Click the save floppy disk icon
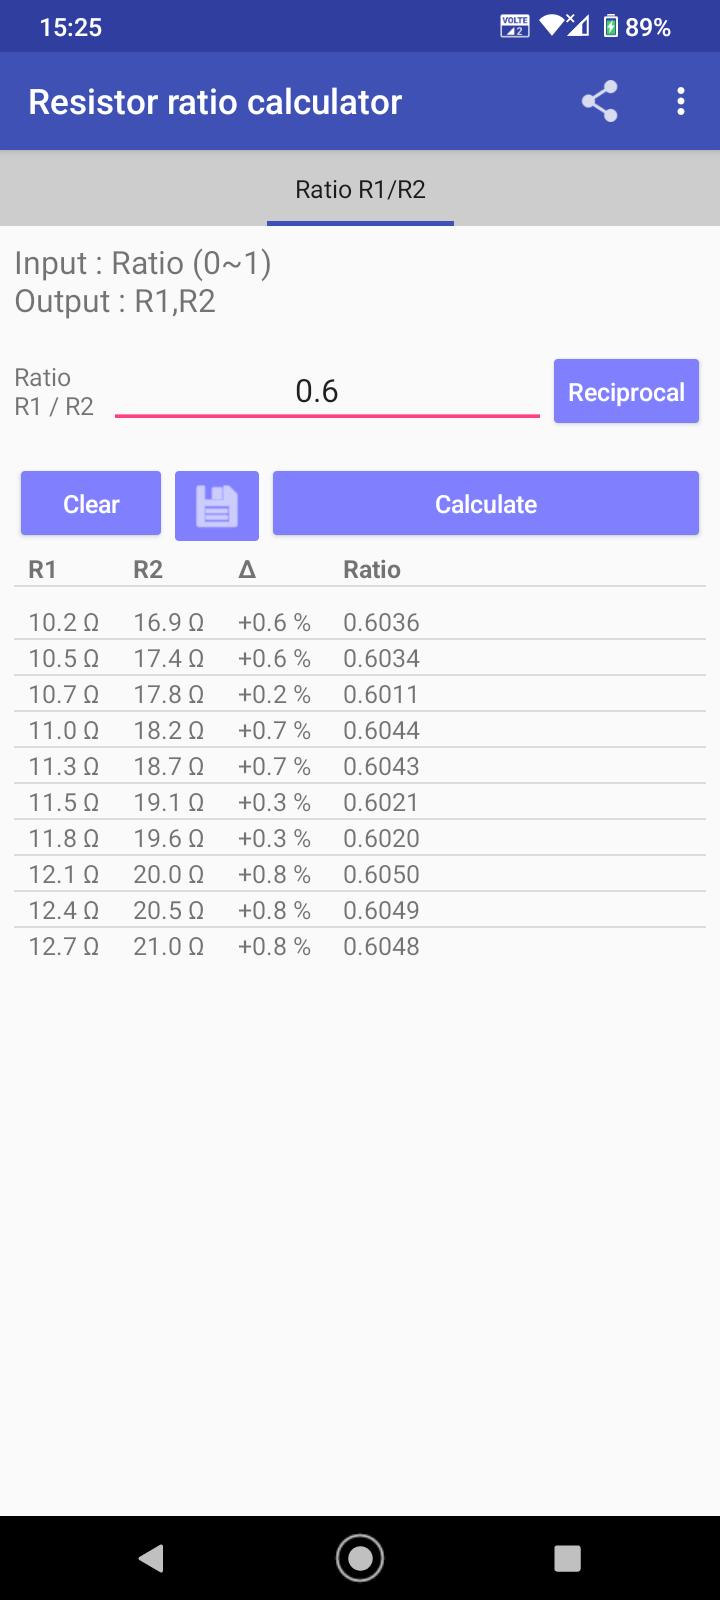This screenshot has height=1600, width=720. pos(217,505)
